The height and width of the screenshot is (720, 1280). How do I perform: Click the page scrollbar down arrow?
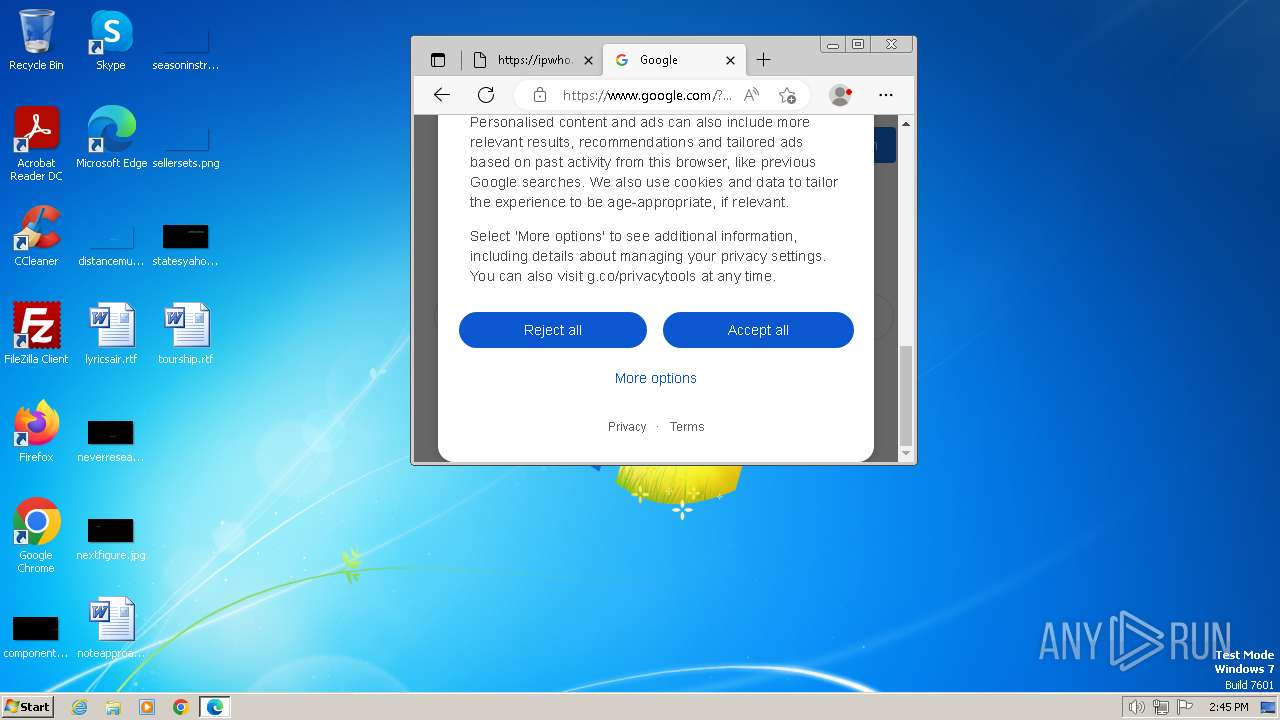(x=906, y=454)
